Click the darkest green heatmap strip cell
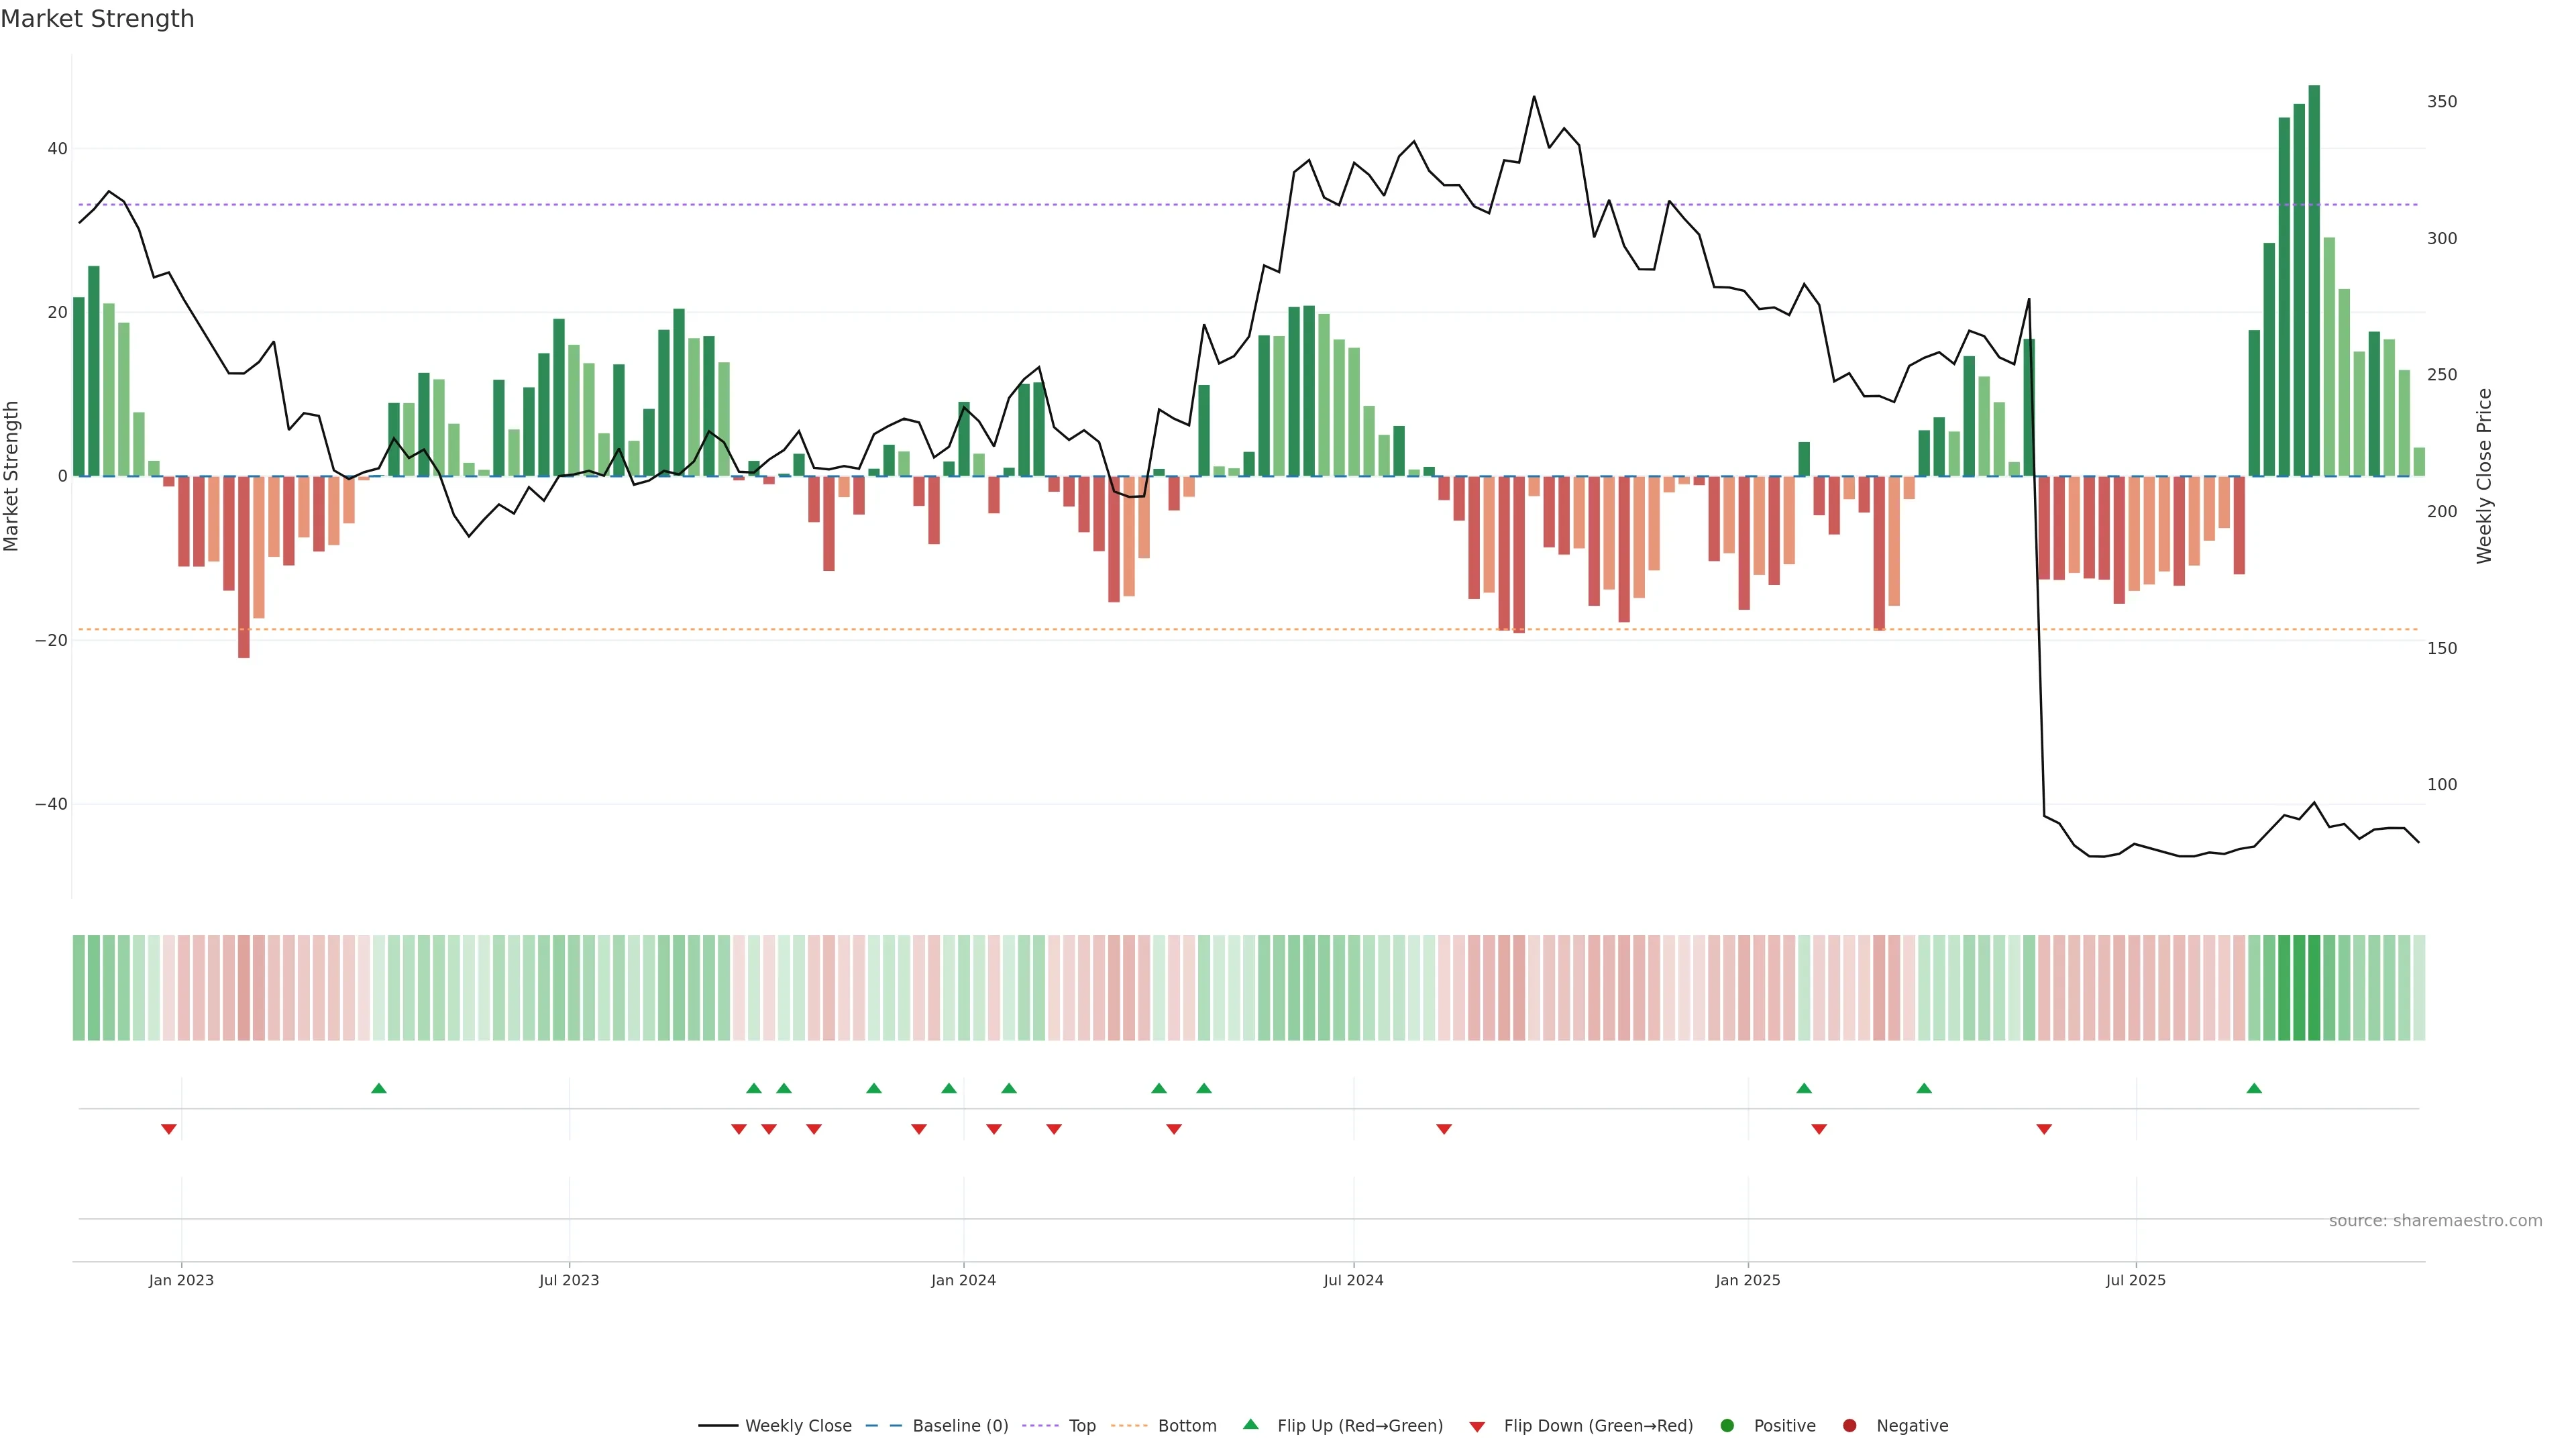The image size is (2576, 1449). click(2314, 988)
